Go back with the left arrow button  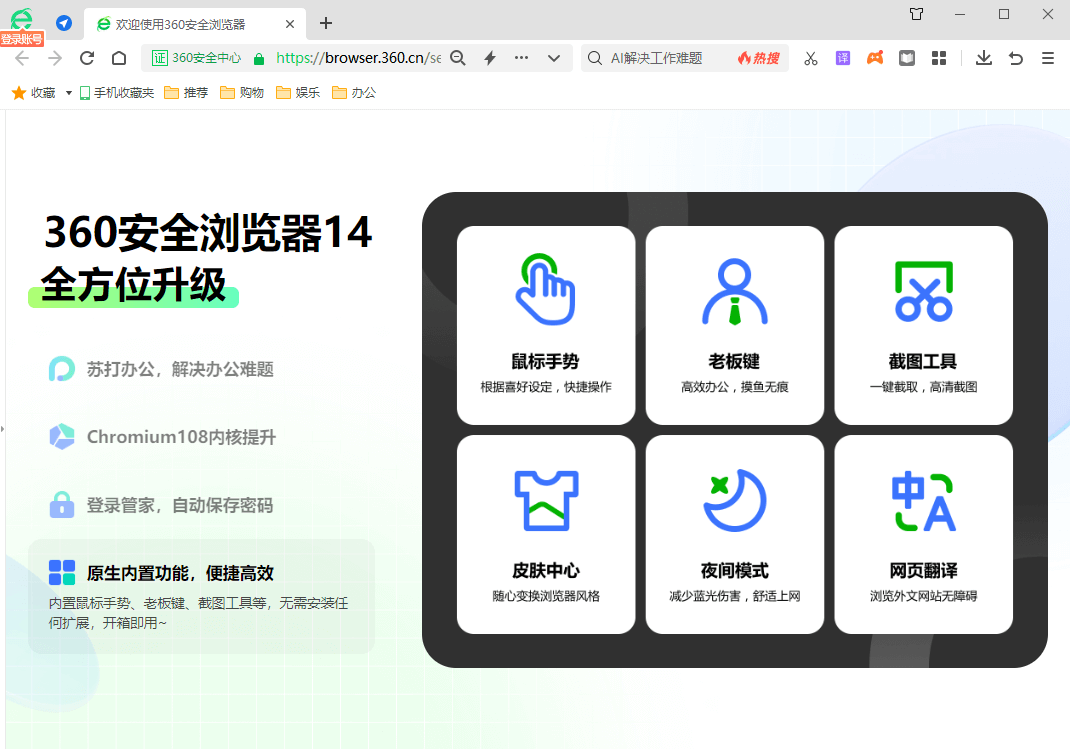tap(22, 58)
